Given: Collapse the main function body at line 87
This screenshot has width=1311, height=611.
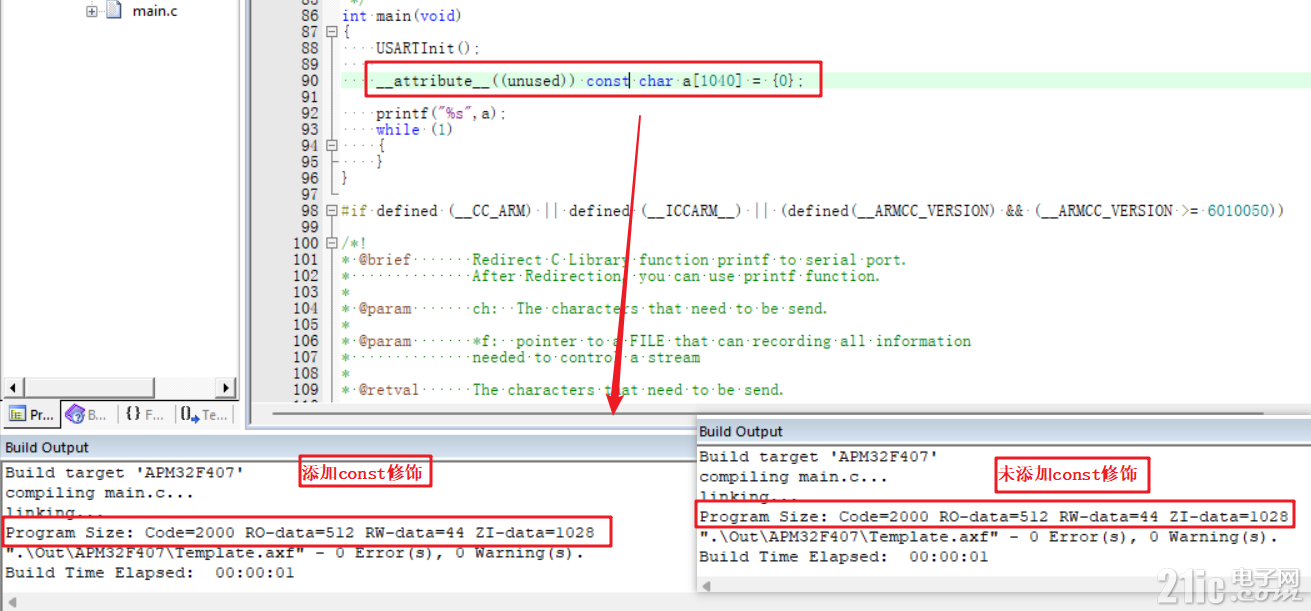Looking at the screenshot, I should tap(332, 33).
